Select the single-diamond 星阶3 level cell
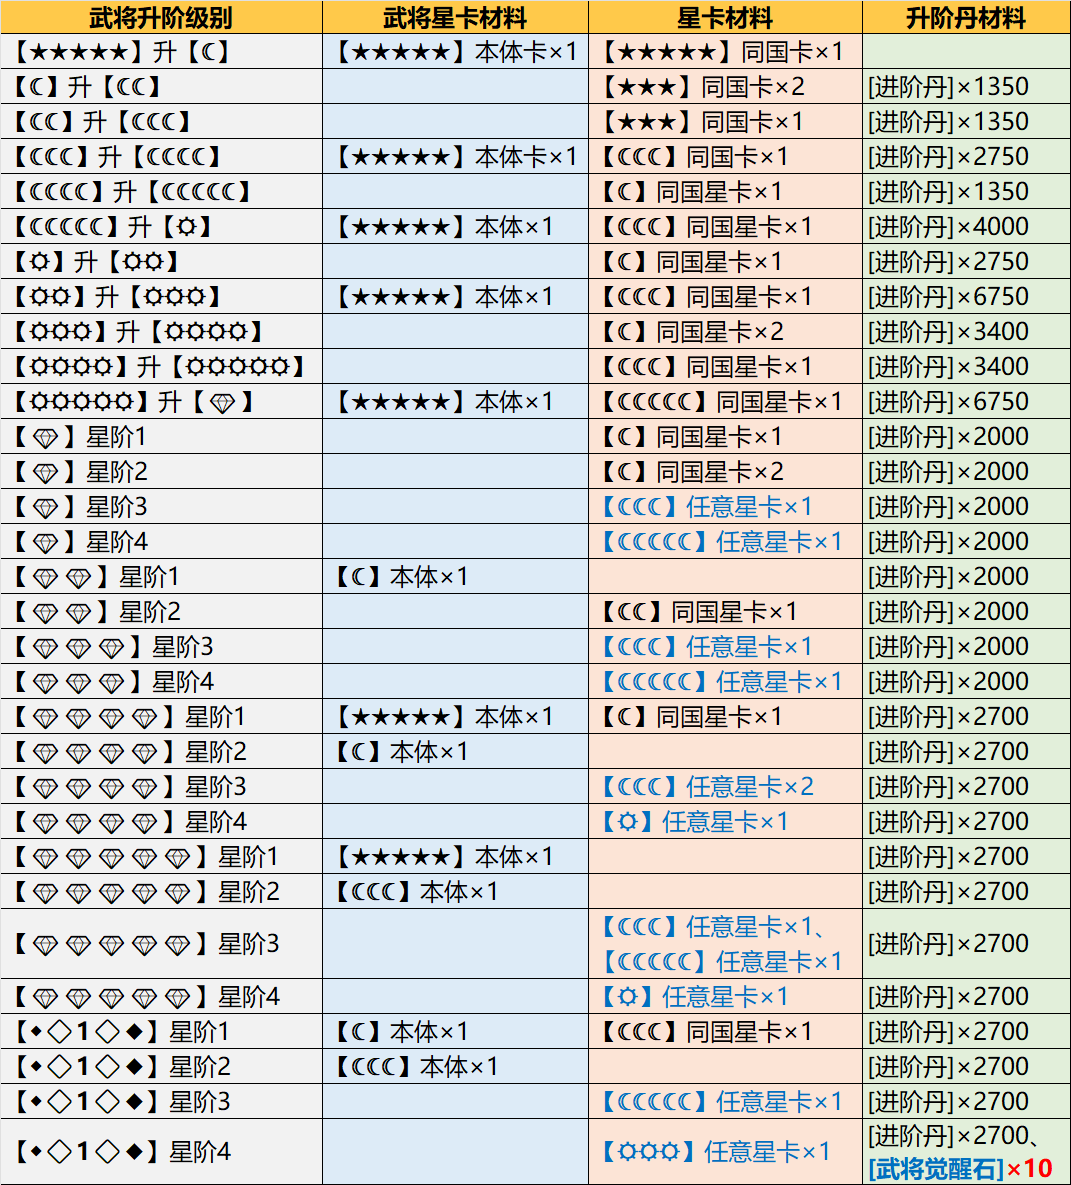1071x1185 pixels. click(161, 506)
